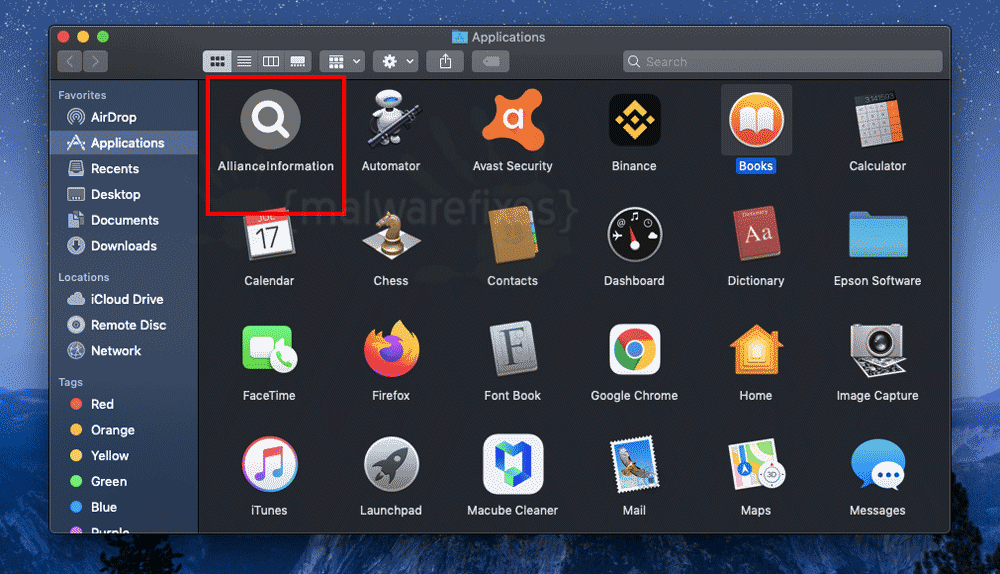
Task: Switch to column view
Action: tap(270, 61)
